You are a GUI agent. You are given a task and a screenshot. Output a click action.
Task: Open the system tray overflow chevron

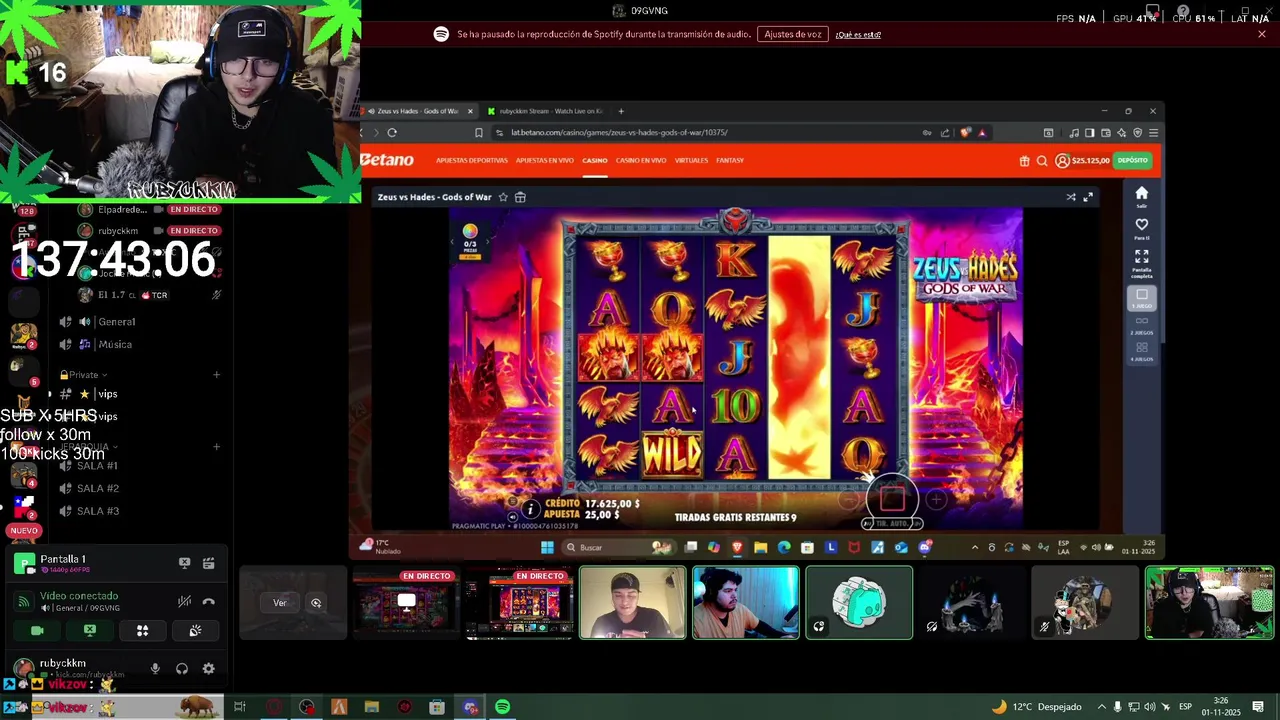(x=1101, y=707)
